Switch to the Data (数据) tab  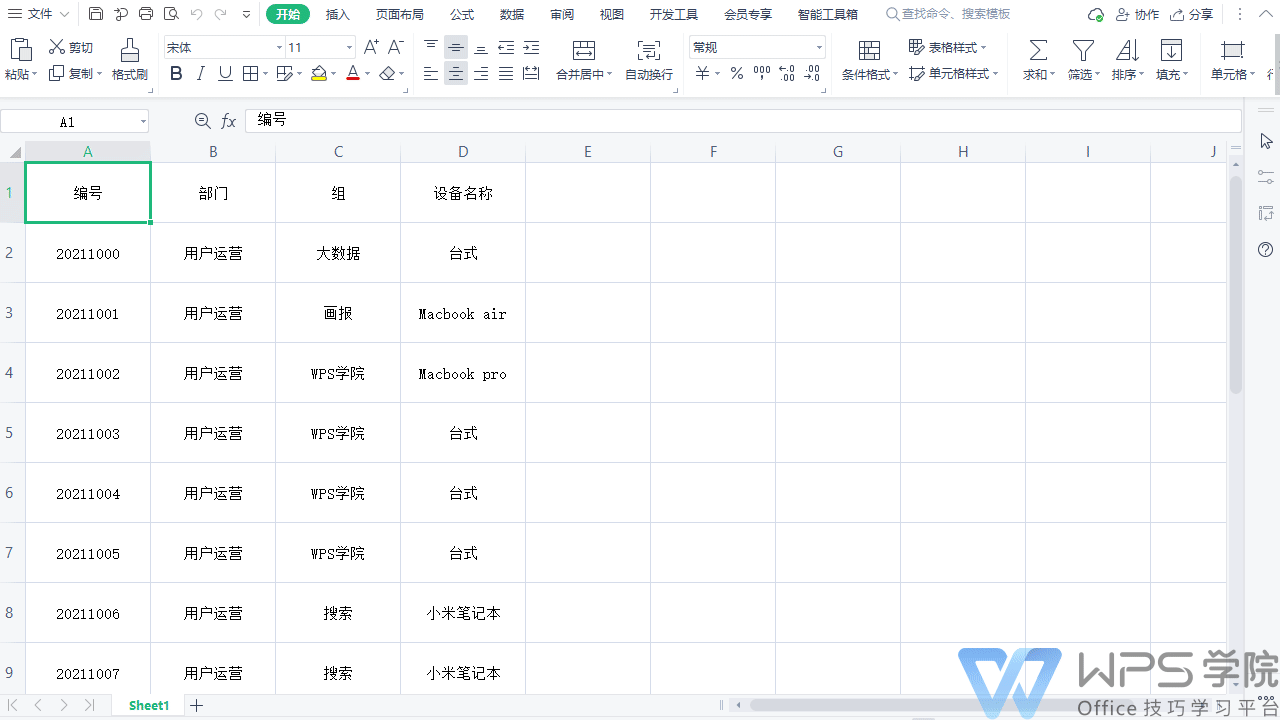pos(512,14)
